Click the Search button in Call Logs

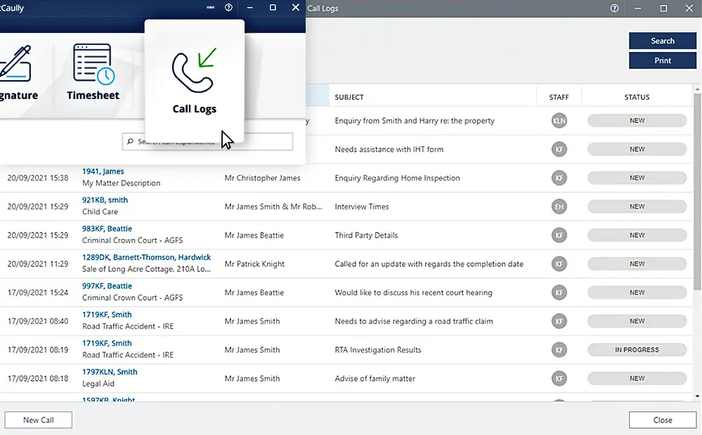point(662,41)
